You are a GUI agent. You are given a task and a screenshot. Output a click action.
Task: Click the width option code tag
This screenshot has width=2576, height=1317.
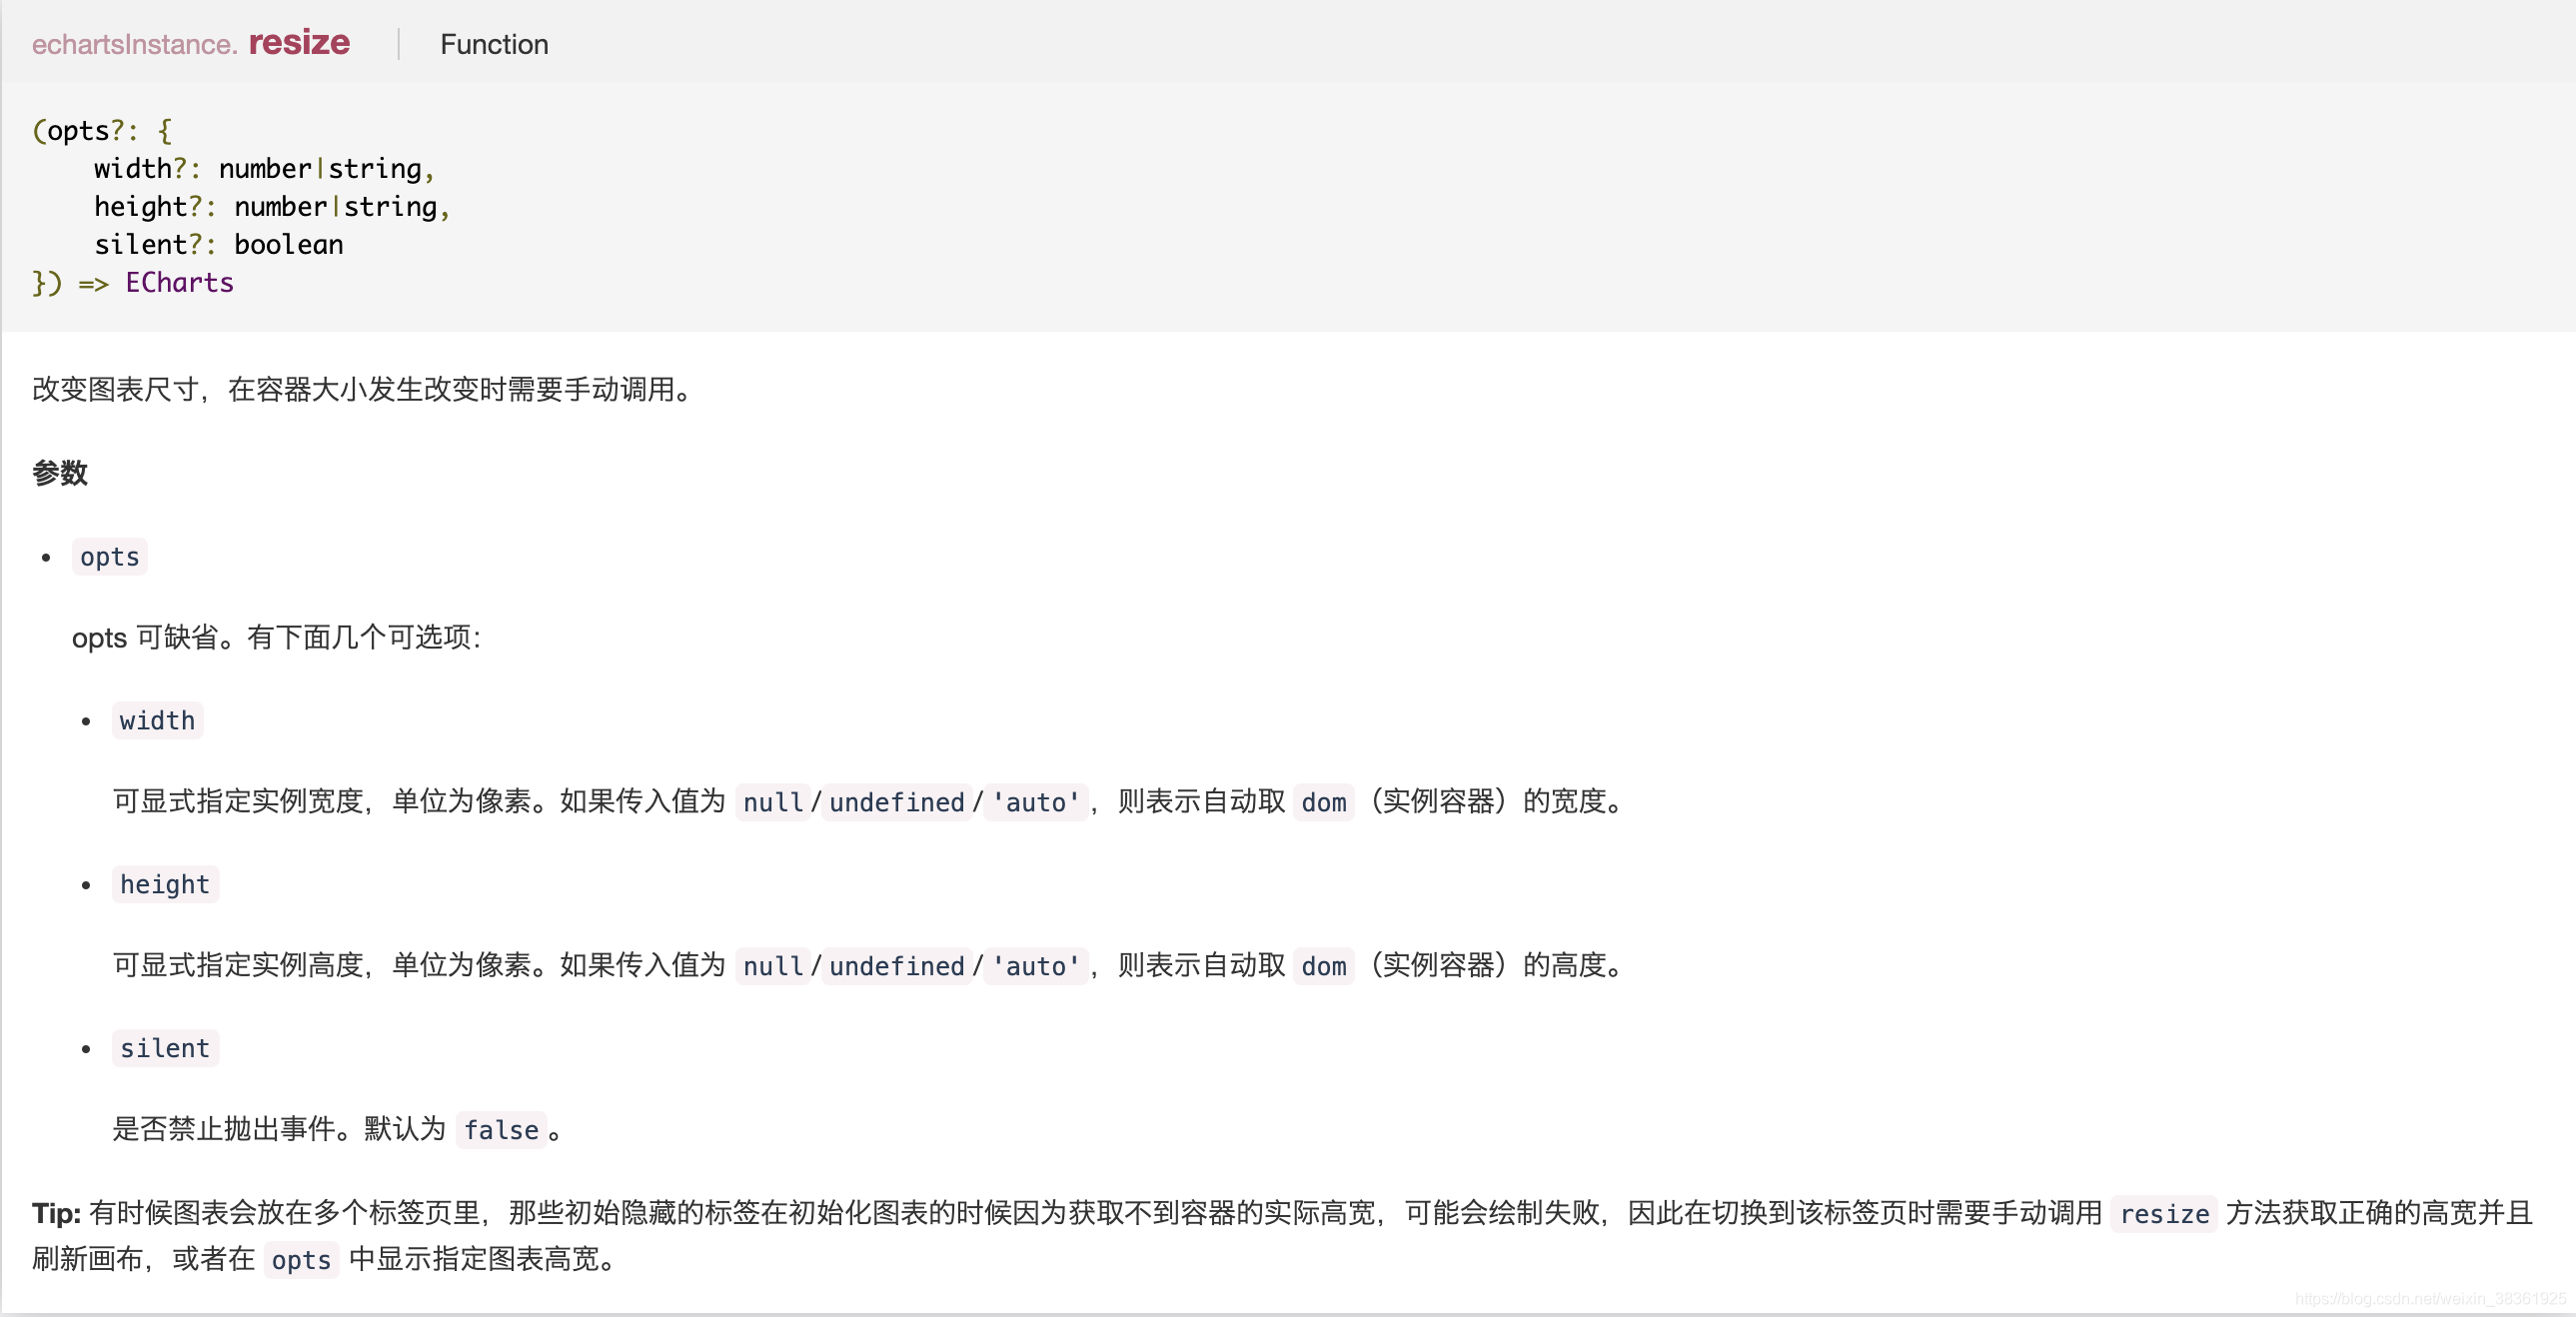pos(157,721)
